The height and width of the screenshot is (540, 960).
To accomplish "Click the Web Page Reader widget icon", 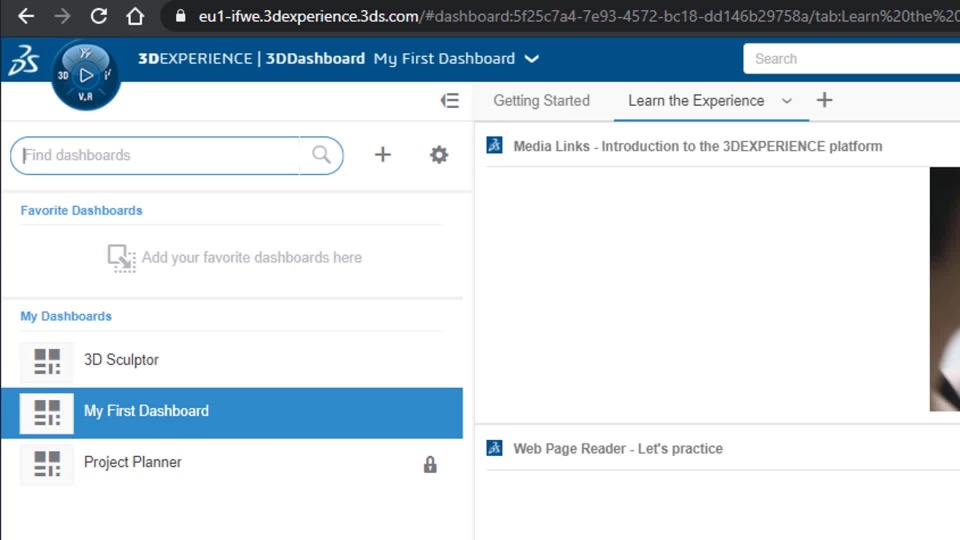I will pyautogui.click(x=494, y=448).
